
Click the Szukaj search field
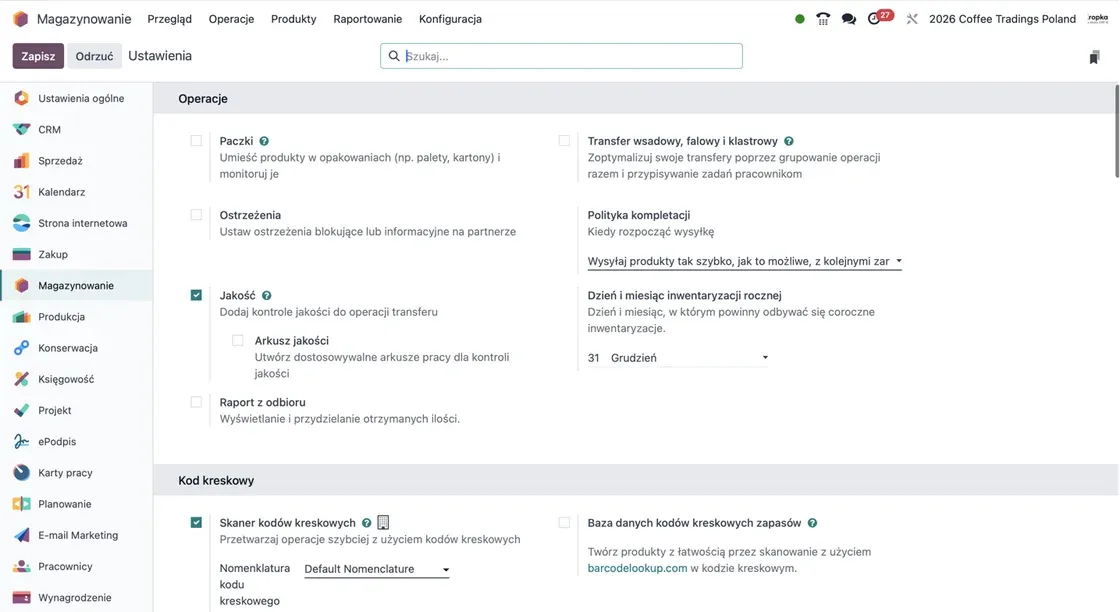click(x=561, y=56)
